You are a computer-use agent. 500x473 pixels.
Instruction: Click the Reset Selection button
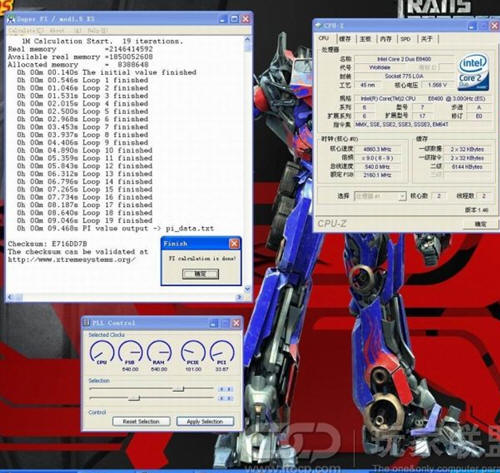(141, 421)
